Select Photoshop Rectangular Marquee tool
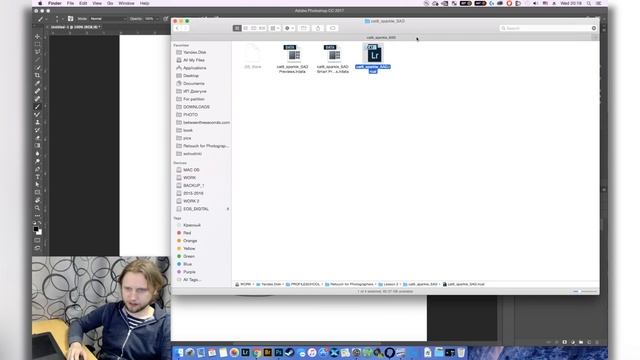This screenshot has width=640, height=360. pyautogui.click(x=38, y=44)
